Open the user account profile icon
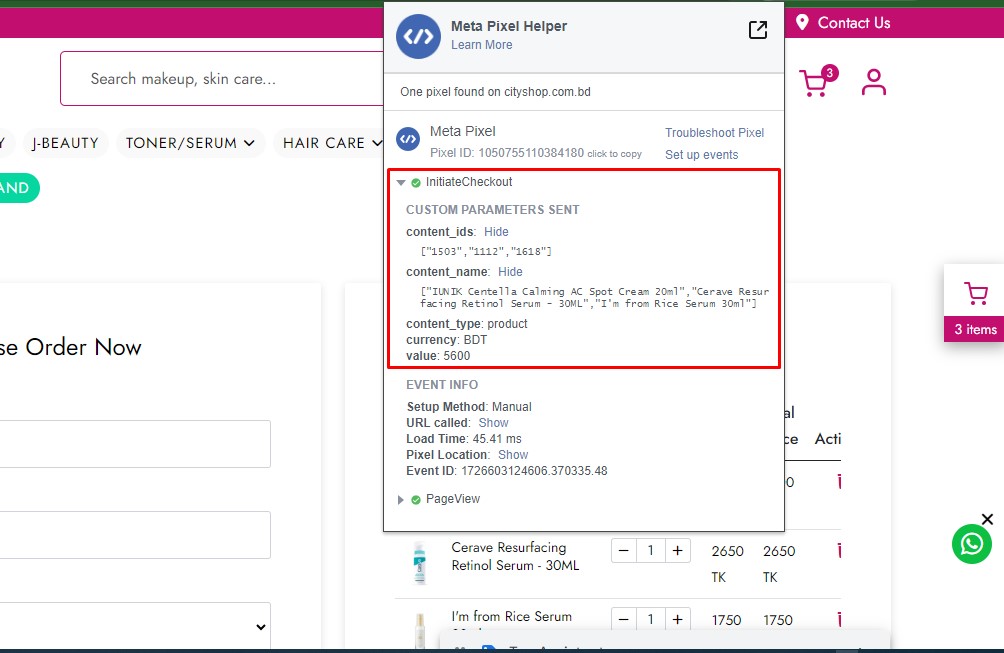Screen dimensions: 1004x653 pyautogui.click(x=874, y=82)
